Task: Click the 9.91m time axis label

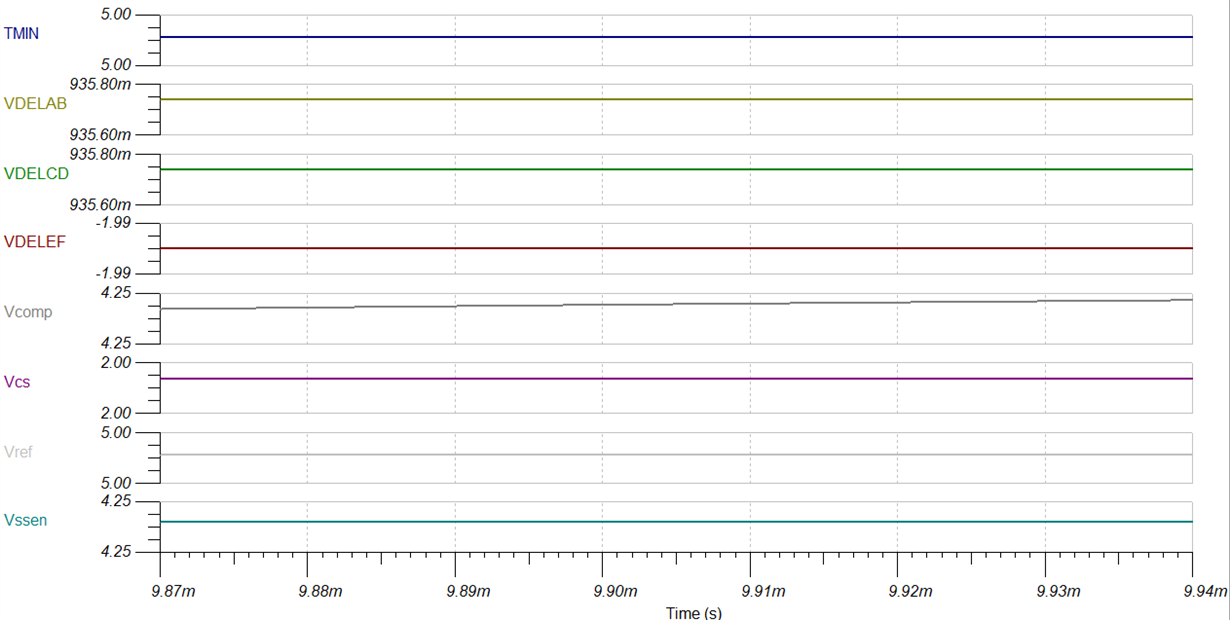Action: (x=763, y=592)
